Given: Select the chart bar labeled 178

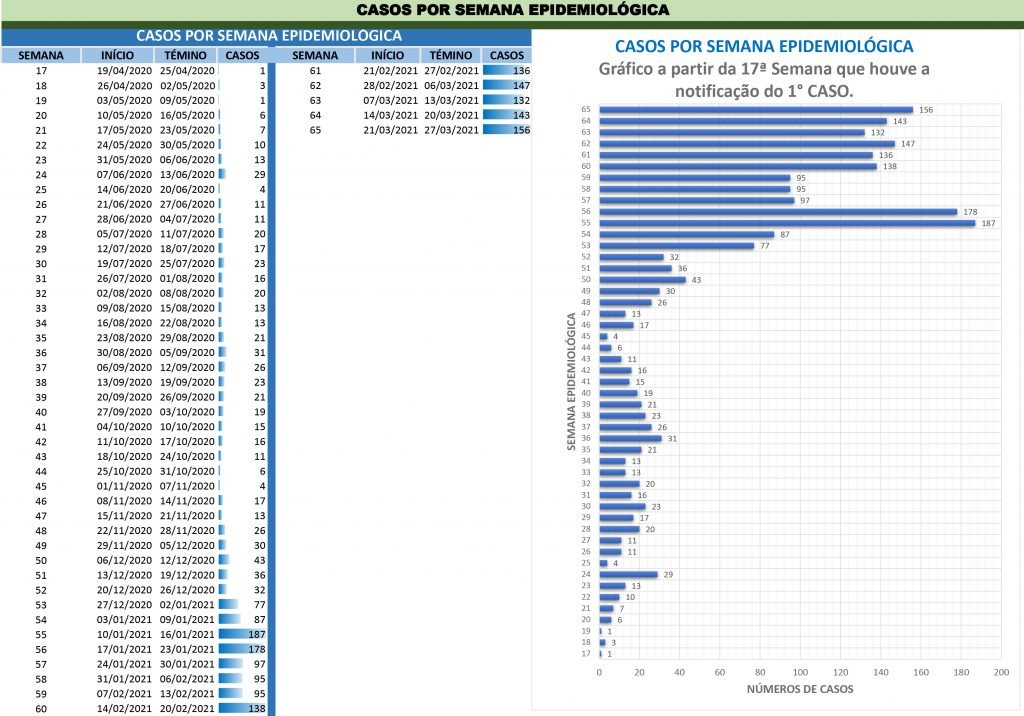Looking at the screenshot, I should 777,211.
